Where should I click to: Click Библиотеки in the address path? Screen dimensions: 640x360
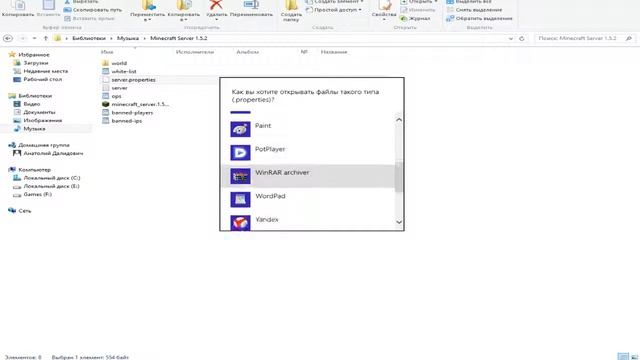click(89, 38)
